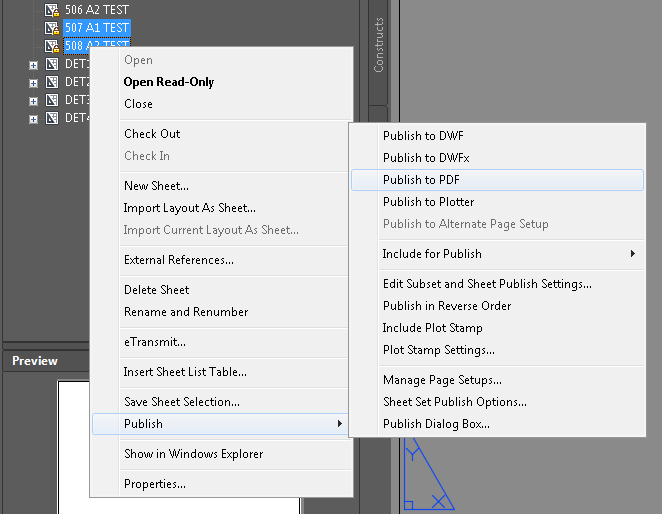Viewport: 662px width, 514px height.
Task: Open the Include for Publish submenu arrow
Action: (x=632, y=253)
